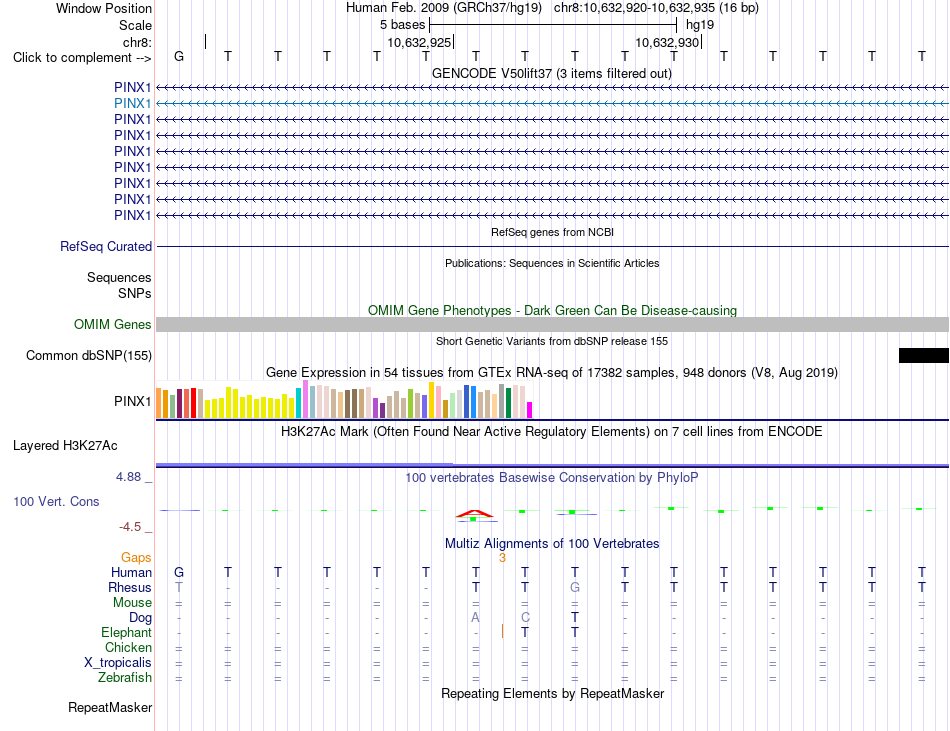Select the 'Chicken' alignment row label
Viewport: 950px width, 731px height.
pyautogui.click(x=128, y=647)
